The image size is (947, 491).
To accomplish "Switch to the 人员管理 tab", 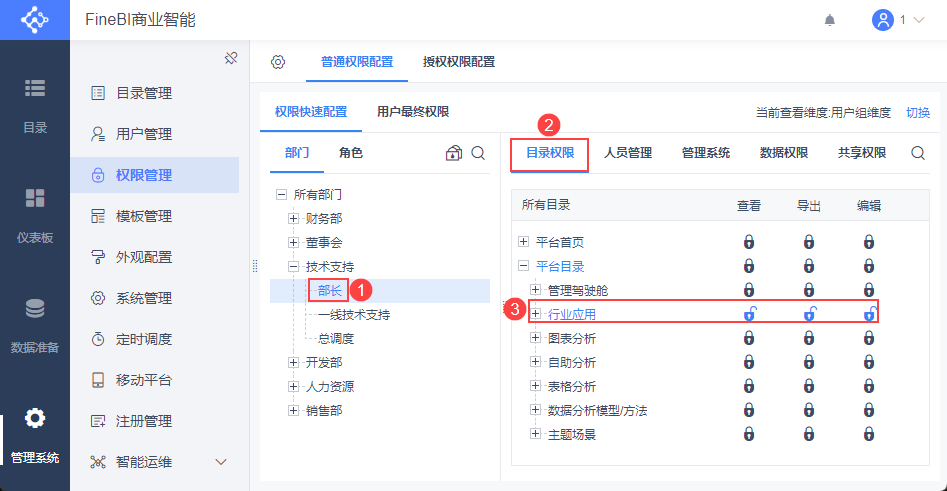I will (x=628, y=153).
